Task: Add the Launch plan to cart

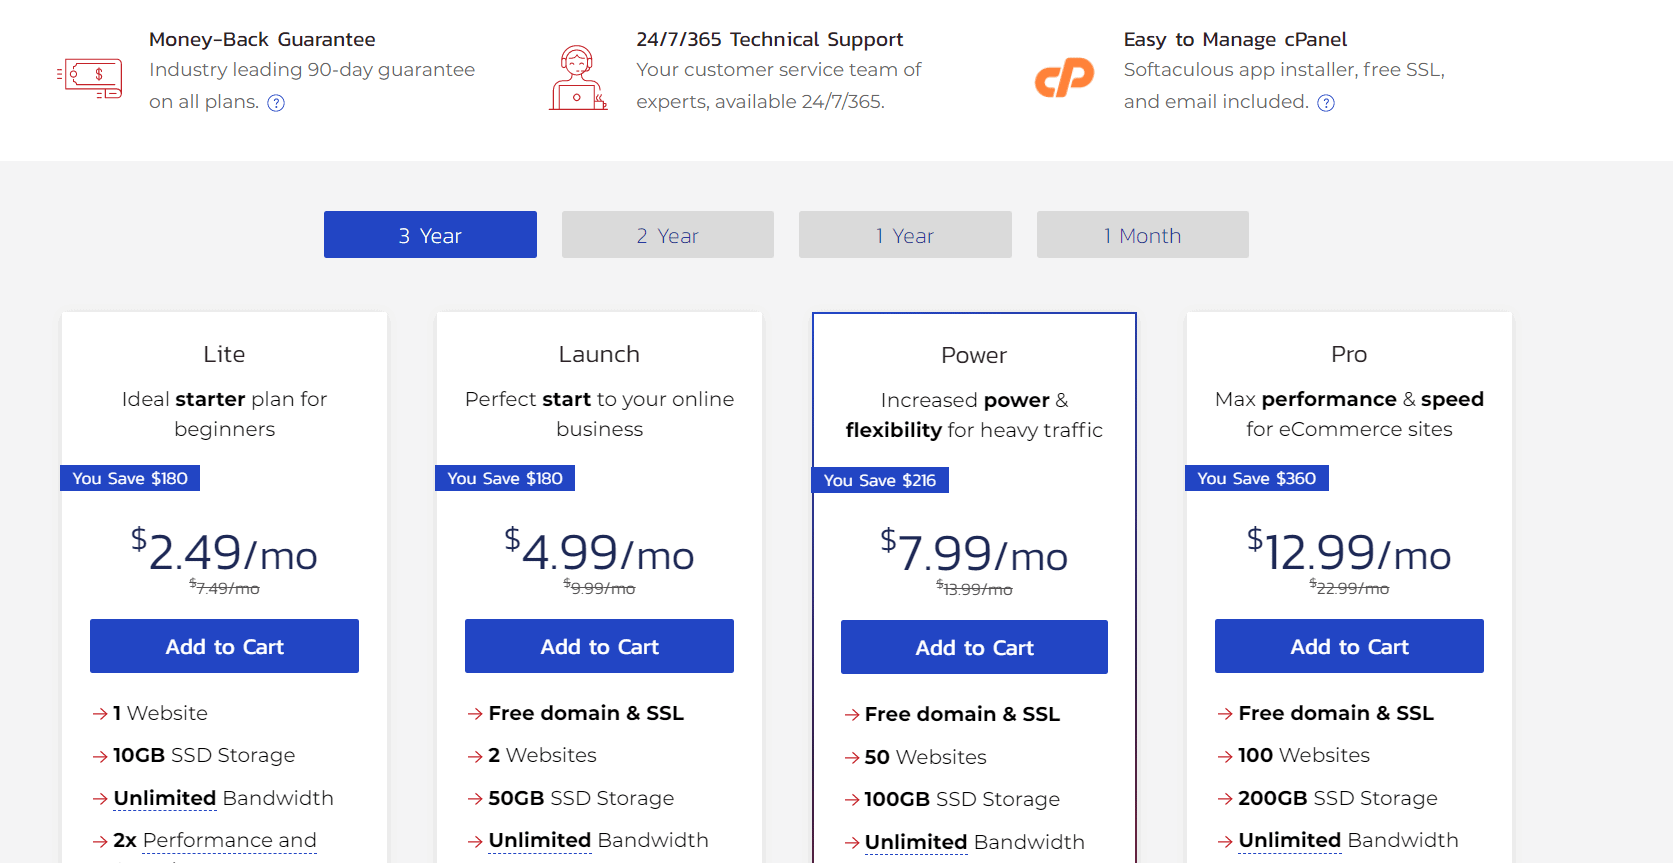Action: [599, 647]
